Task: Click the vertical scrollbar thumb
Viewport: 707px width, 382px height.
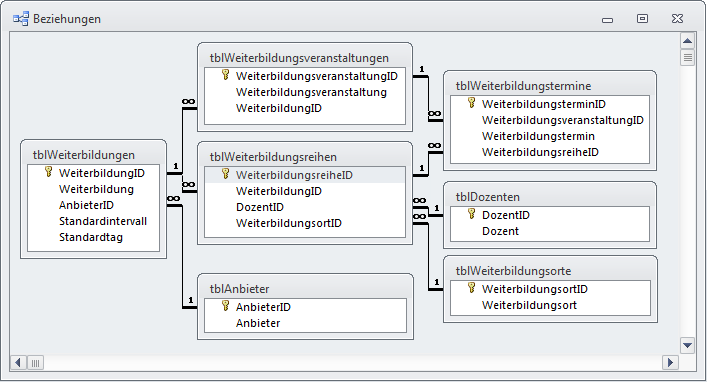Action: click(687, 58)
